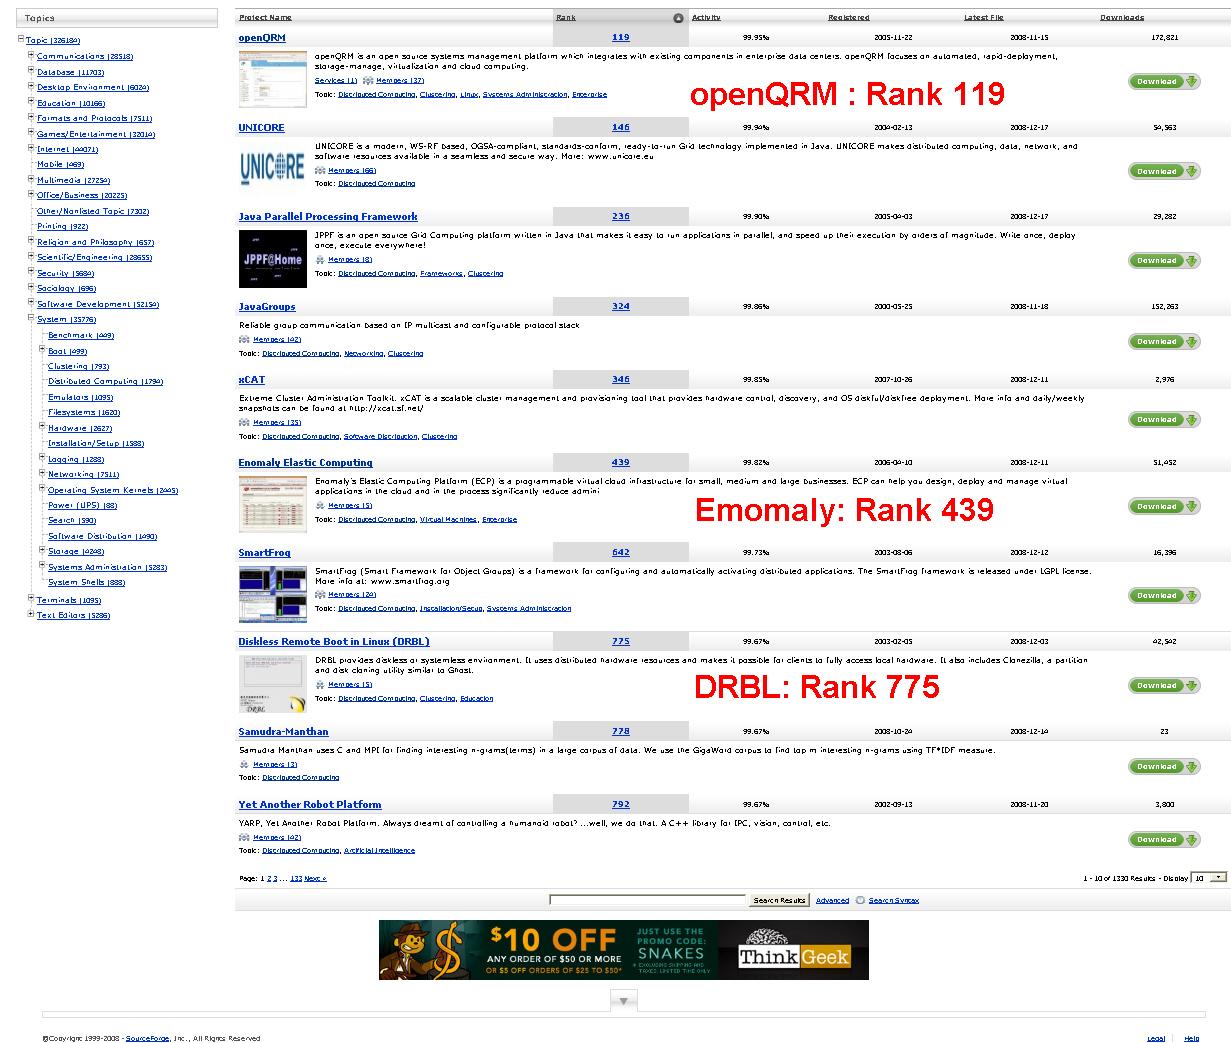Expand the Communications topic tree node
Viewport: 1231px width, 1043px height.
click(31, 56)
